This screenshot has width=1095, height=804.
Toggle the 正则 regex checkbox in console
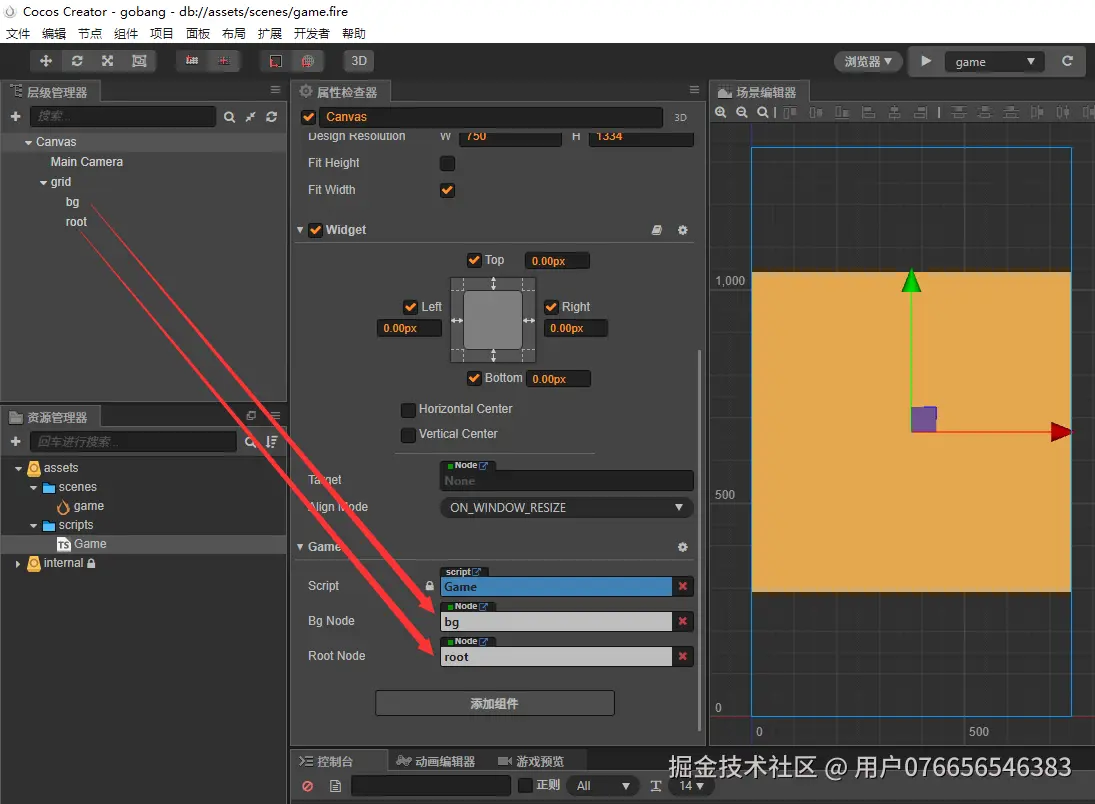525,786
